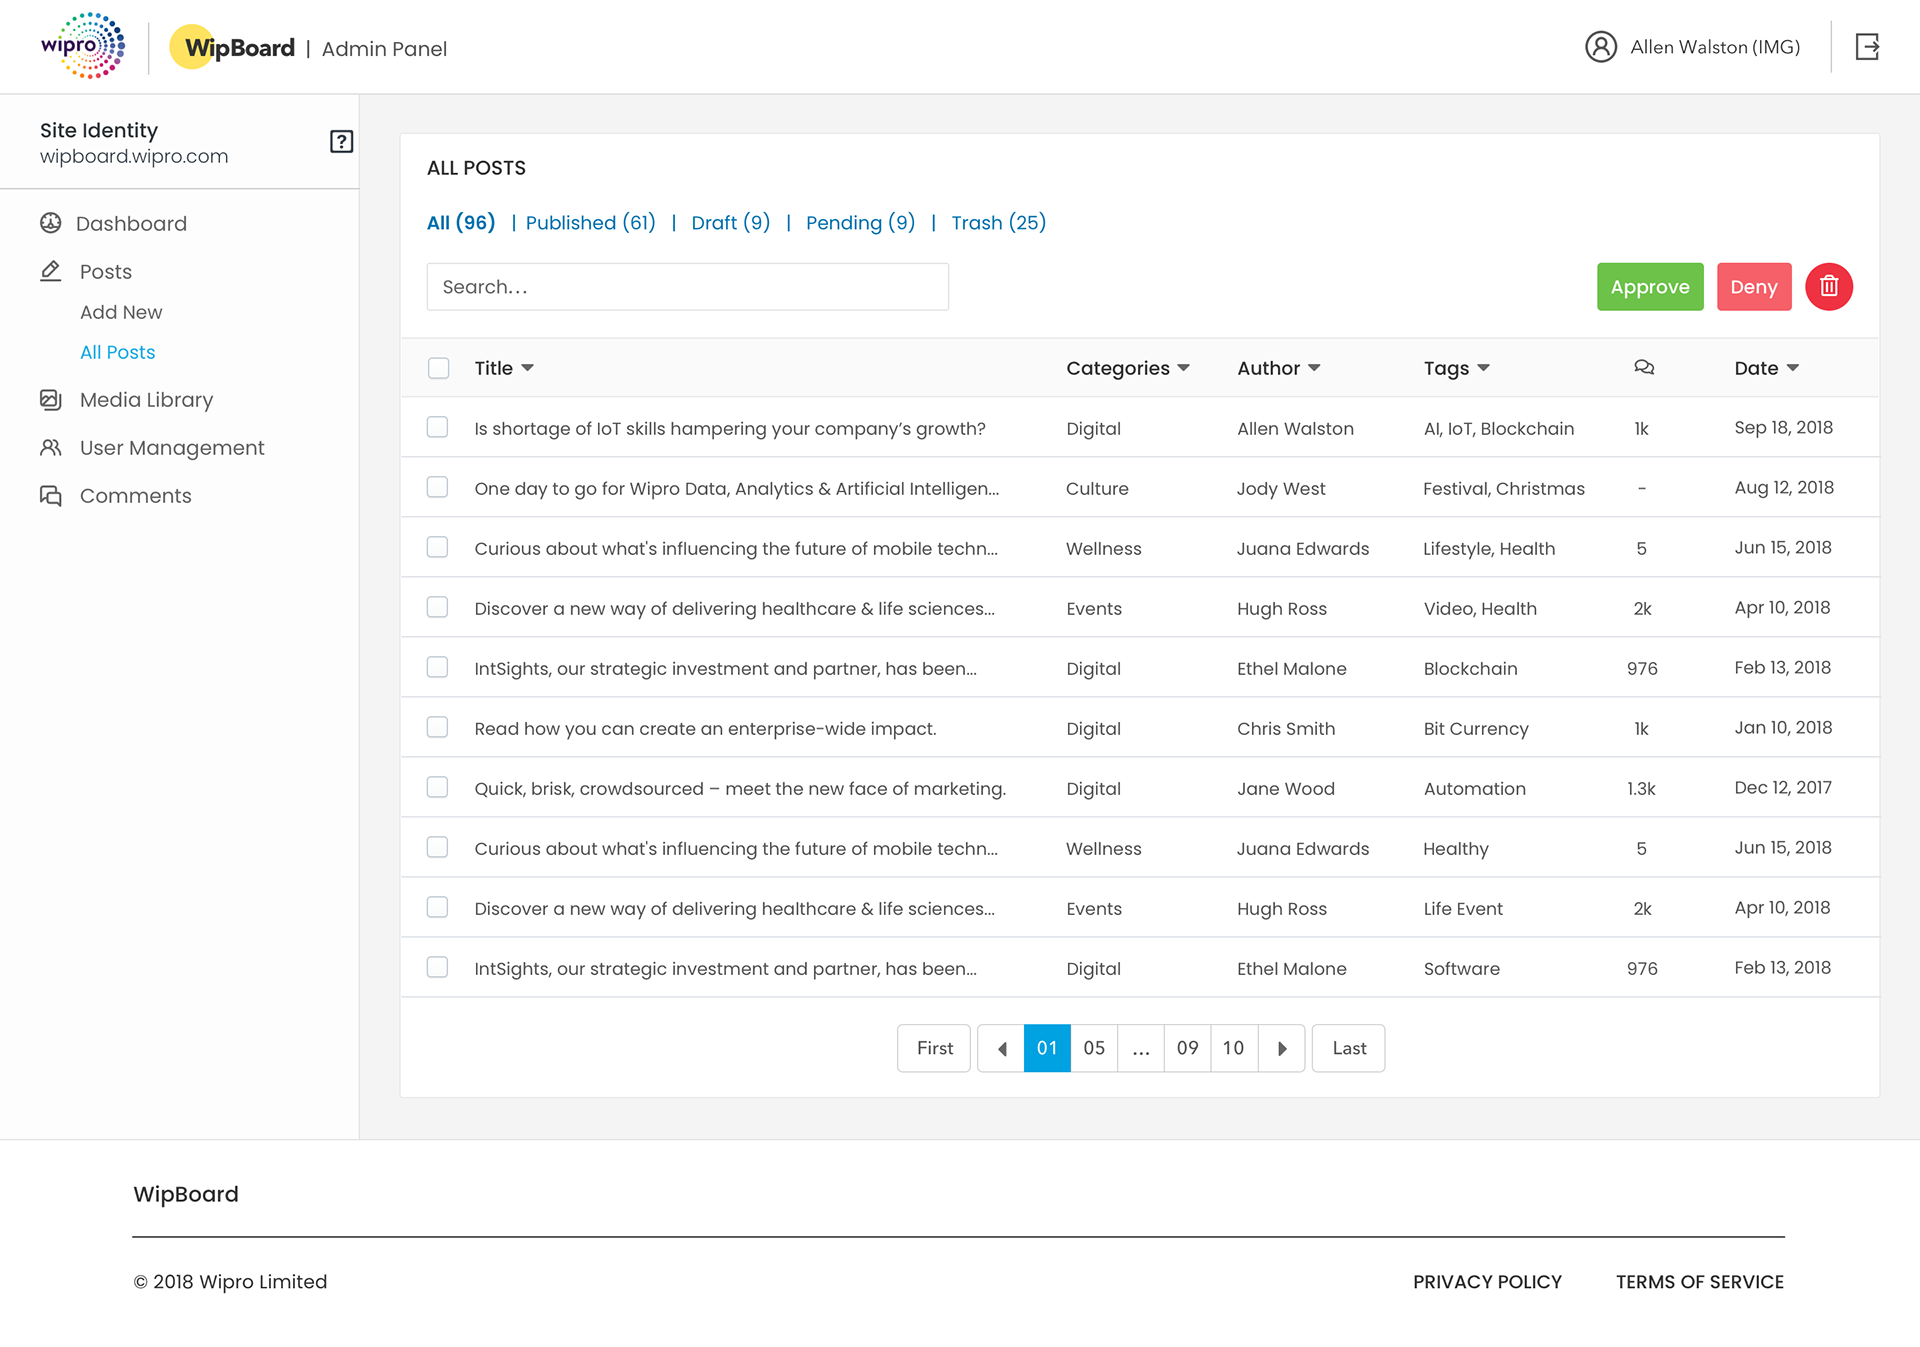This screenshot has height=1347, width=1920.
Task: Click the user profile avatar icon
Action: [x=1600, y=47]
